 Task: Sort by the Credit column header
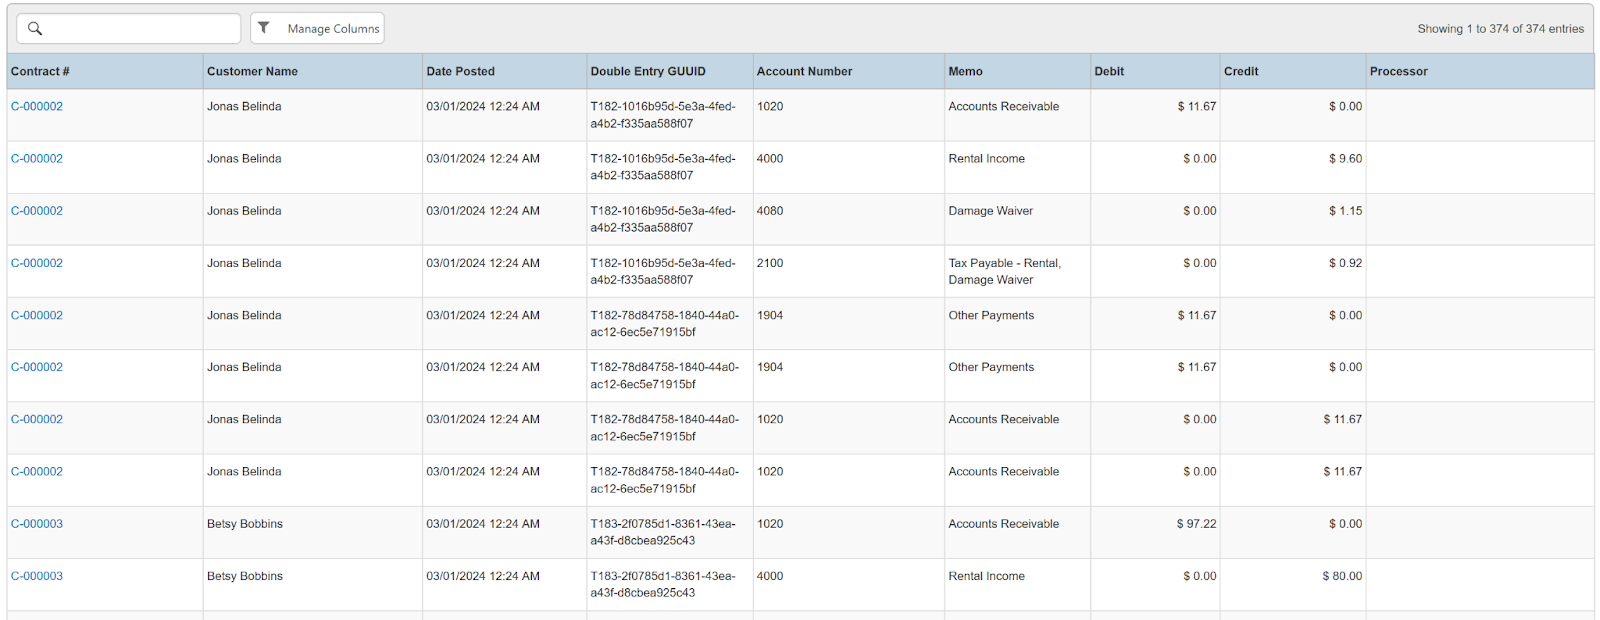[1241, 72]
